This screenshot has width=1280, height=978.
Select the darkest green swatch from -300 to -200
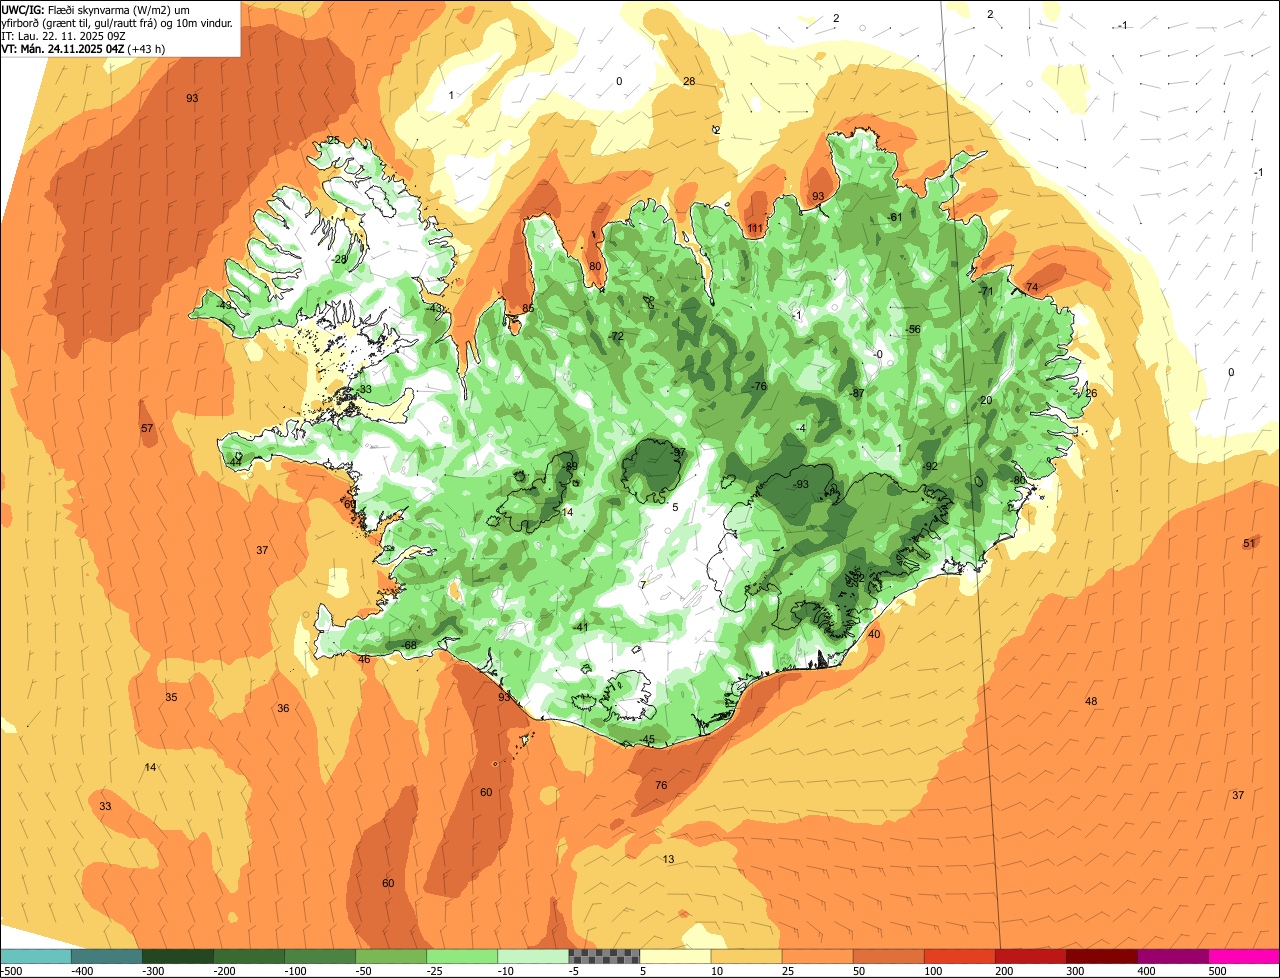click(x=177, y=957)
